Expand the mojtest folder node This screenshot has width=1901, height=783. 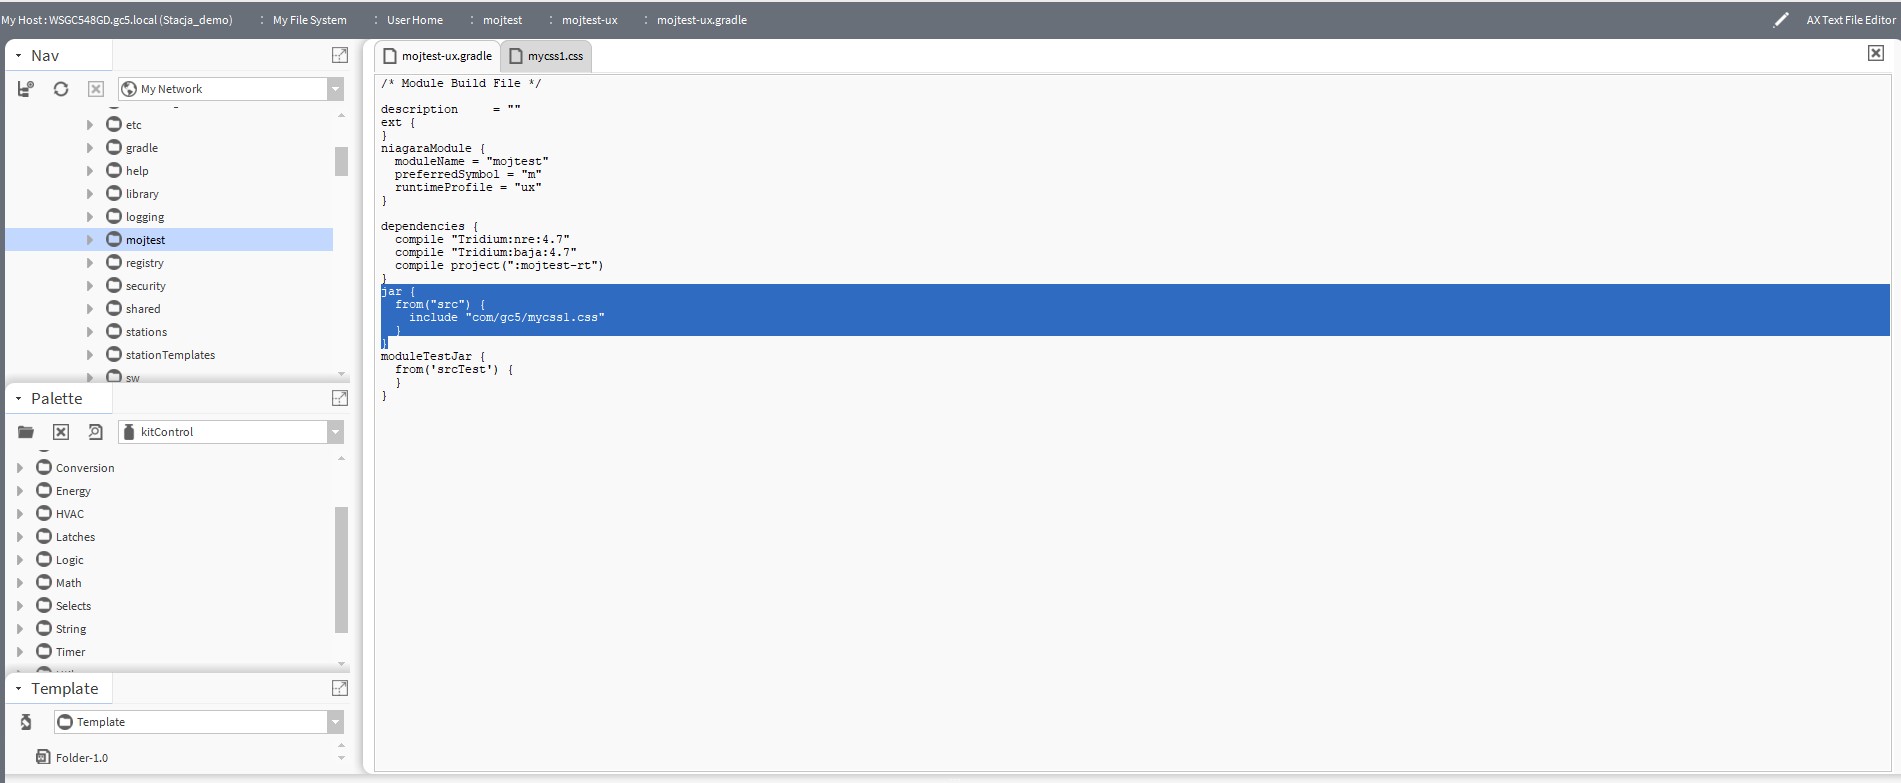click(x=90, y=240)
